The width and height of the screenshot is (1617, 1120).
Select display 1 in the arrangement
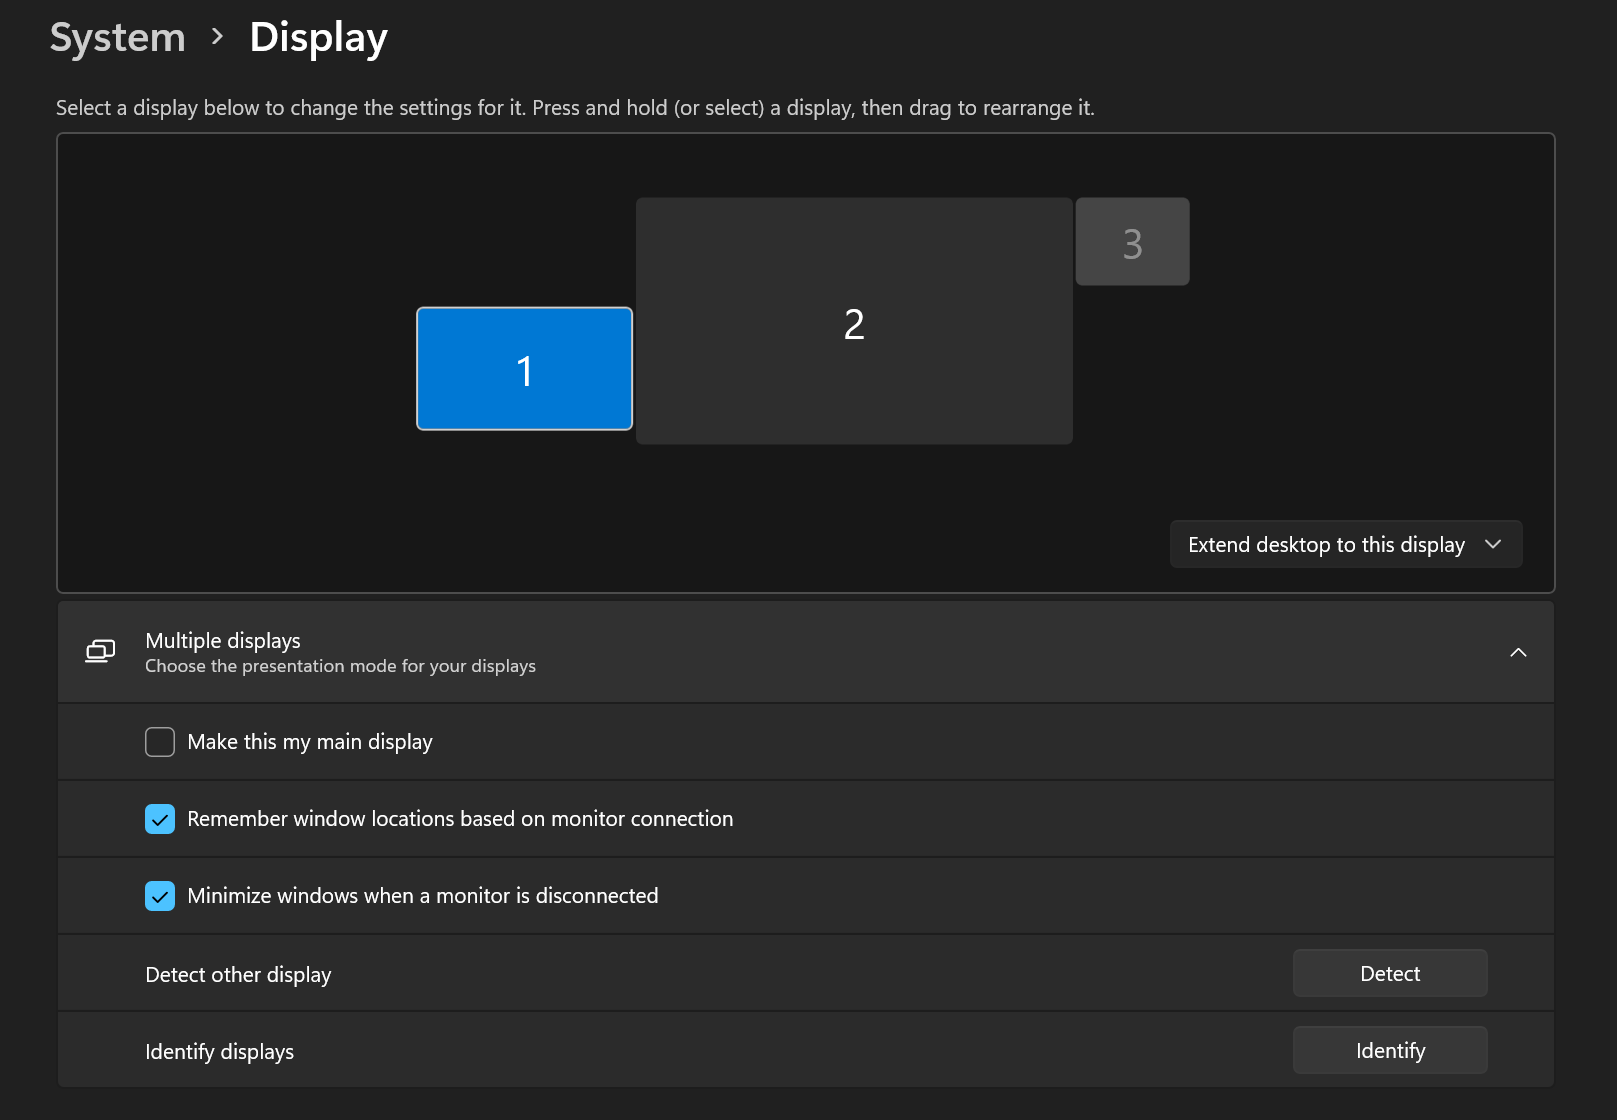(524, 369)
